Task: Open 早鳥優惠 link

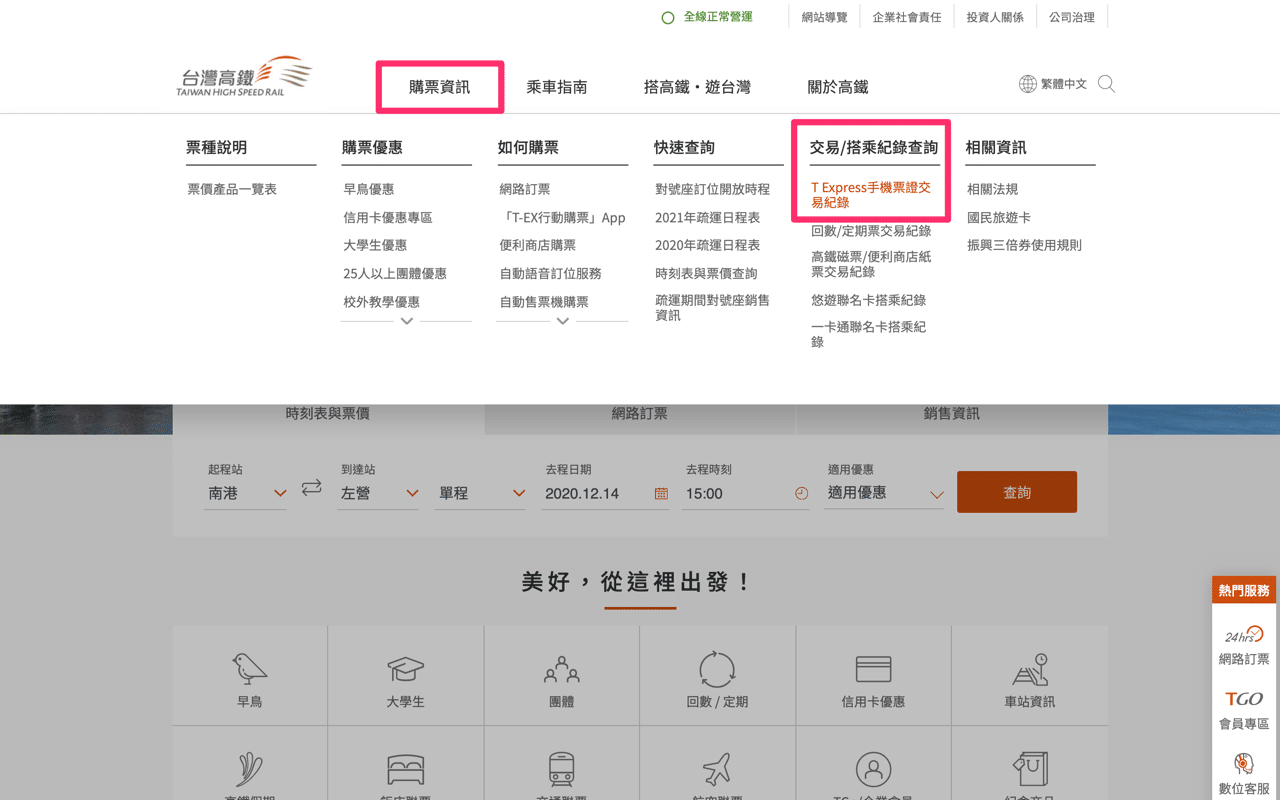Action: point(369,189)
